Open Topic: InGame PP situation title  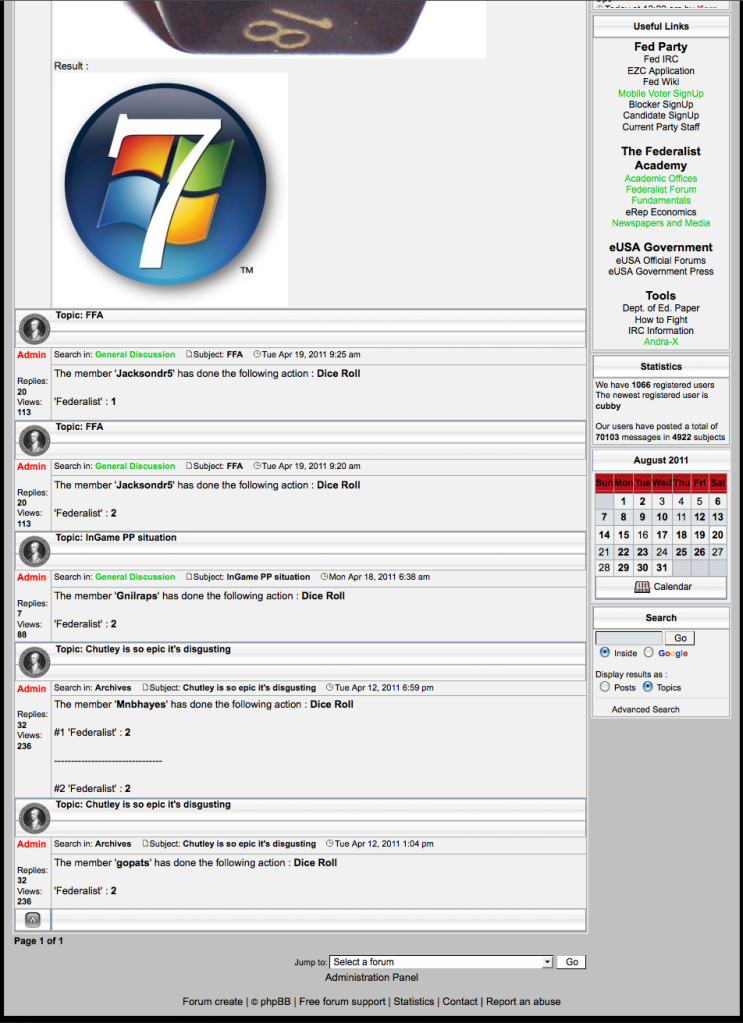(116, 538)
